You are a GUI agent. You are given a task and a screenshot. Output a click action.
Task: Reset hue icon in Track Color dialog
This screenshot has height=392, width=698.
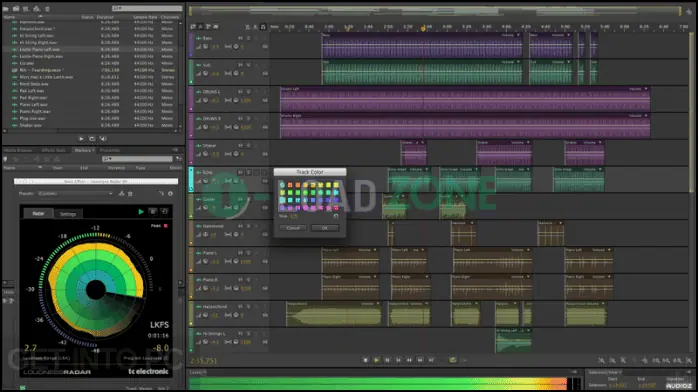336,216
